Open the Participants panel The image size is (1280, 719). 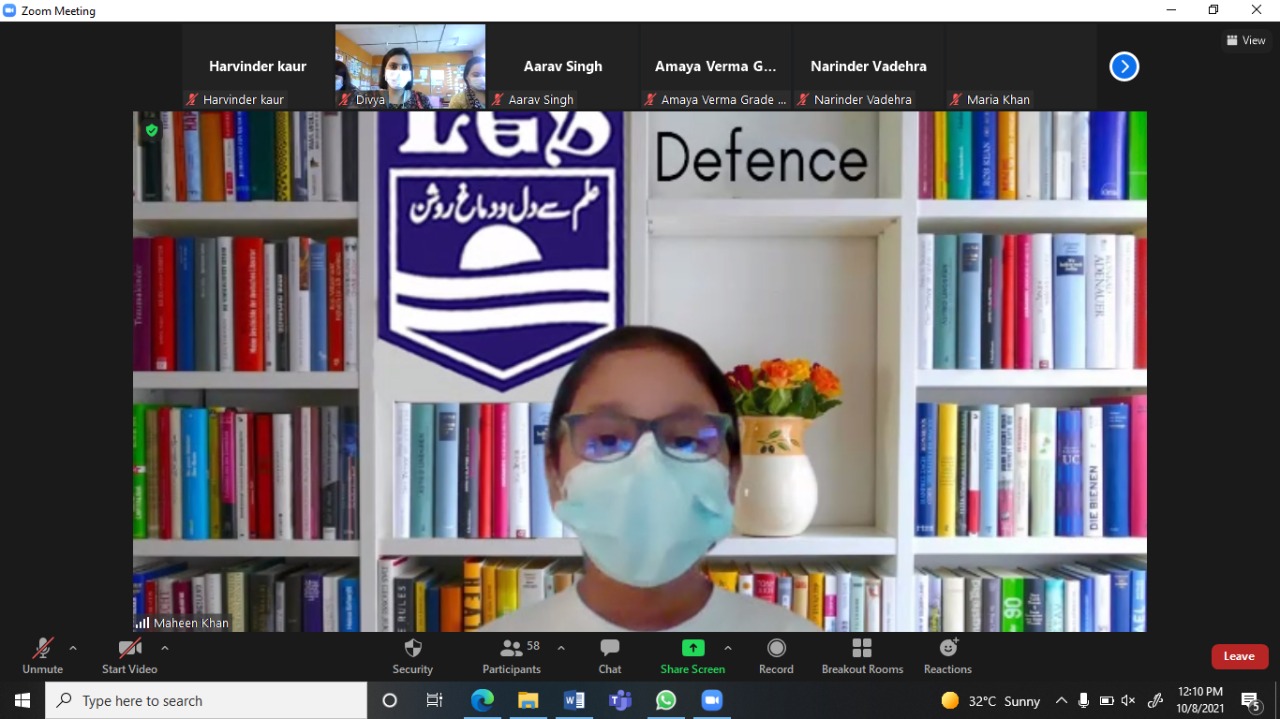tap(512, 657)
